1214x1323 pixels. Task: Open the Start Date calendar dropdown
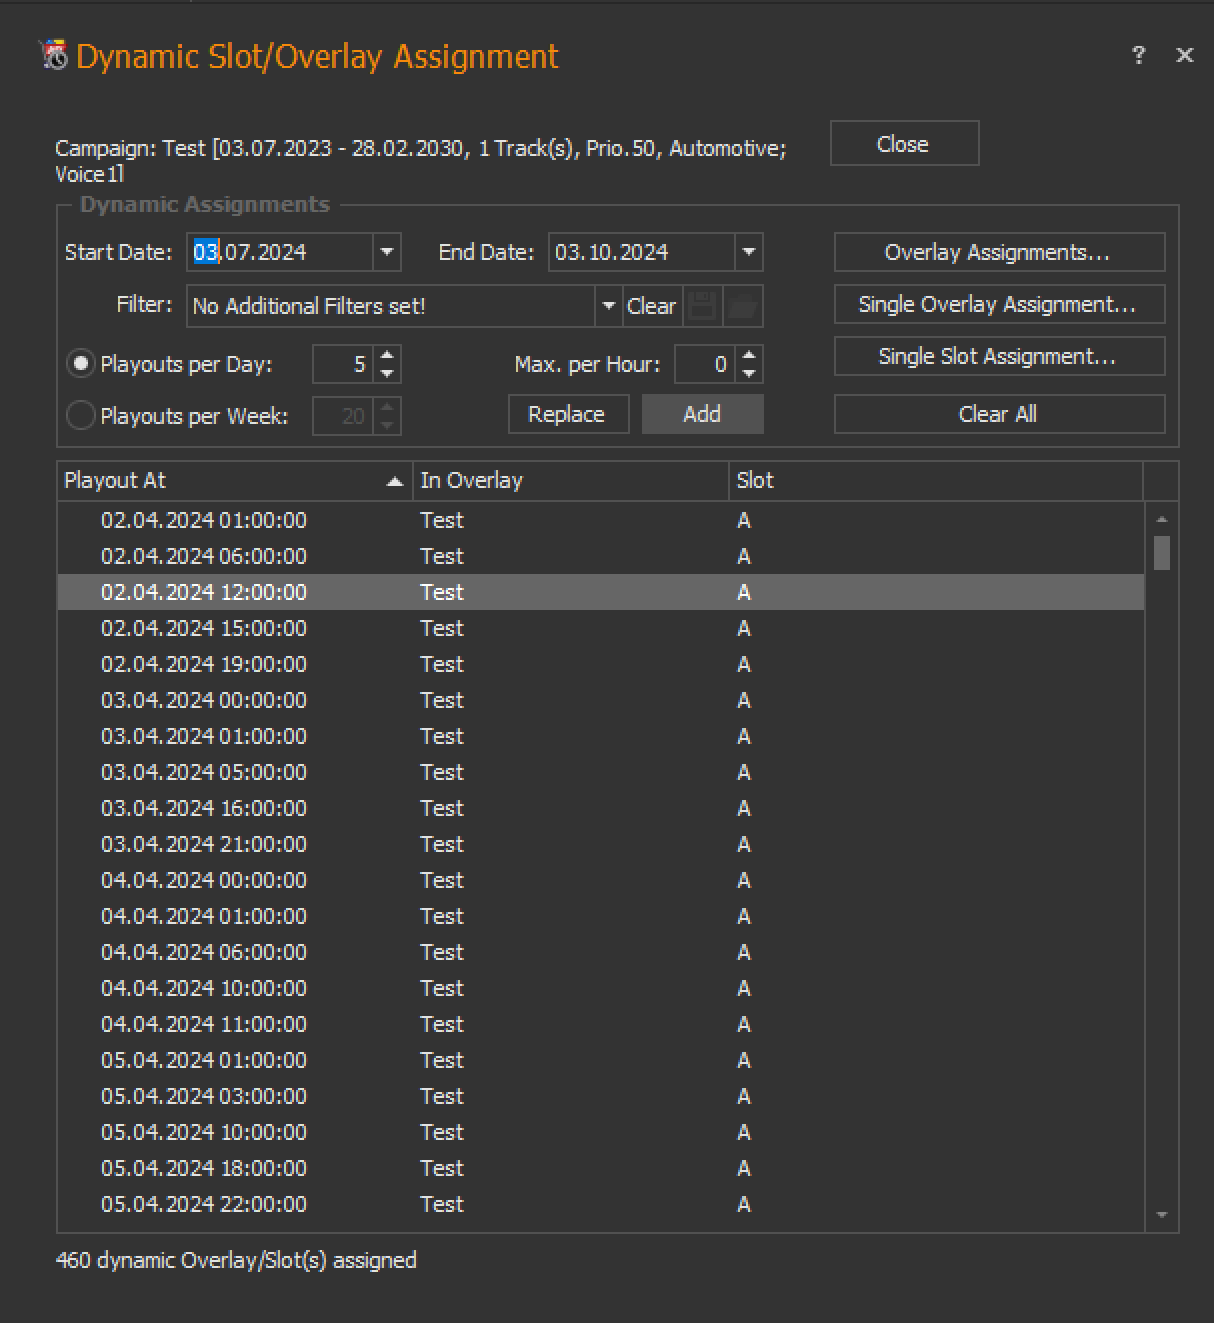pyautogui.click(x=387, y=252)
